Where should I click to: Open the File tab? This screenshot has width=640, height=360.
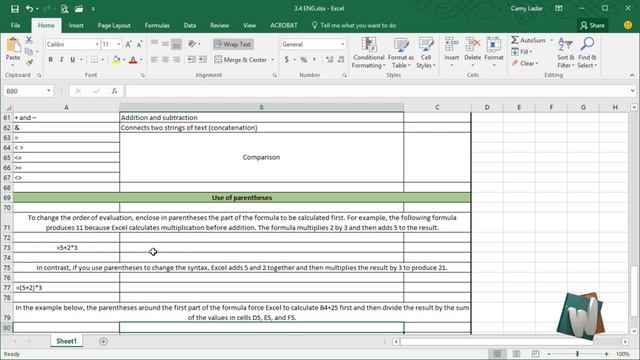pos(16,25)
